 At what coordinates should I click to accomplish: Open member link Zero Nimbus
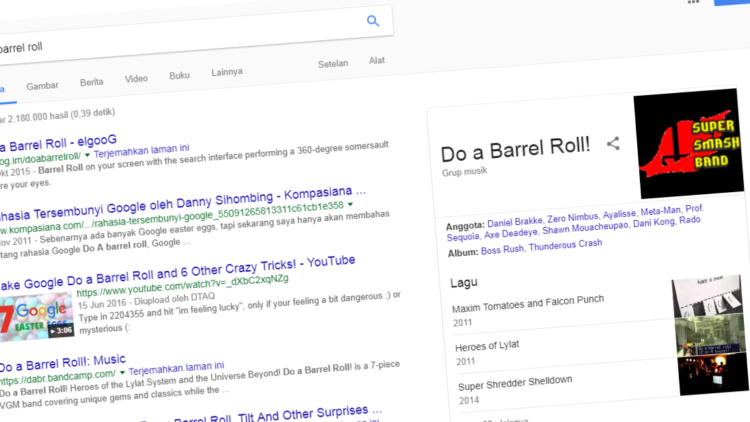click(x=573, y=218)
